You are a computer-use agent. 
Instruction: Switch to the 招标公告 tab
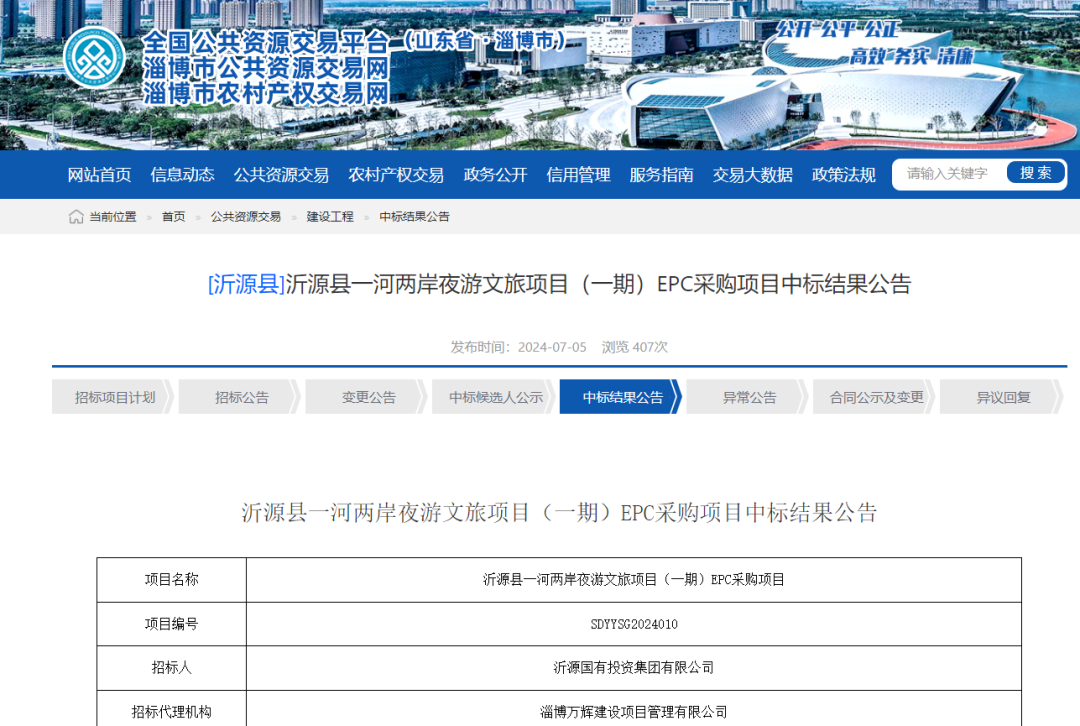point(238,396)
